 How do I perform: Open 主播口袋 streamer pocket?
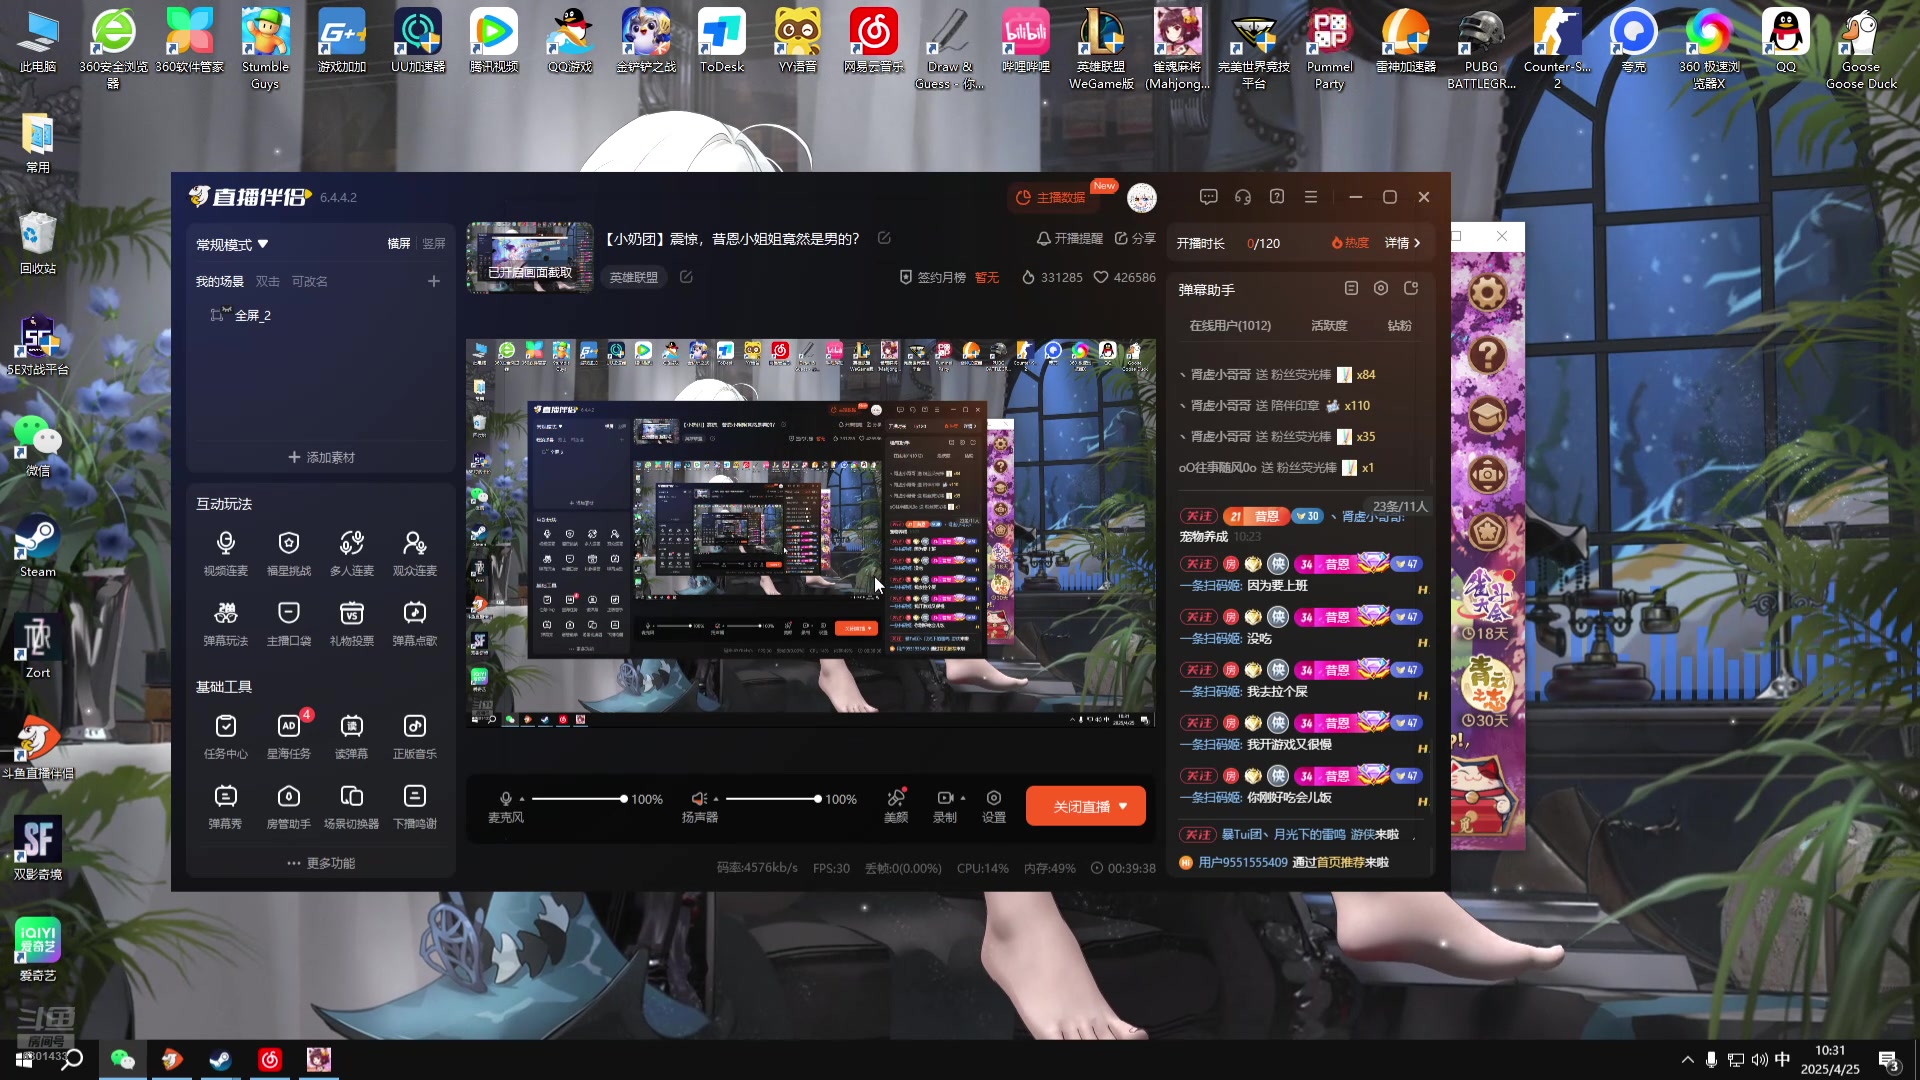289,623
